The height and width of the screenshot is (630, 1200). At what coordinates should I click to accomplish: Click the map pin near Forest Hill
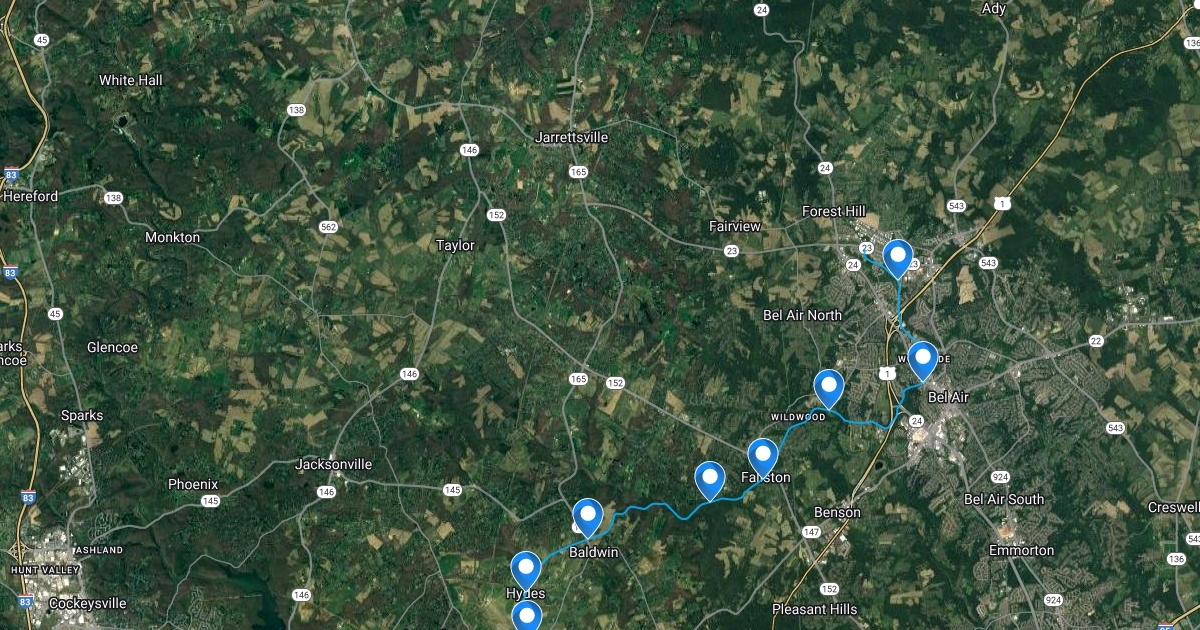[x=898, y=258]
